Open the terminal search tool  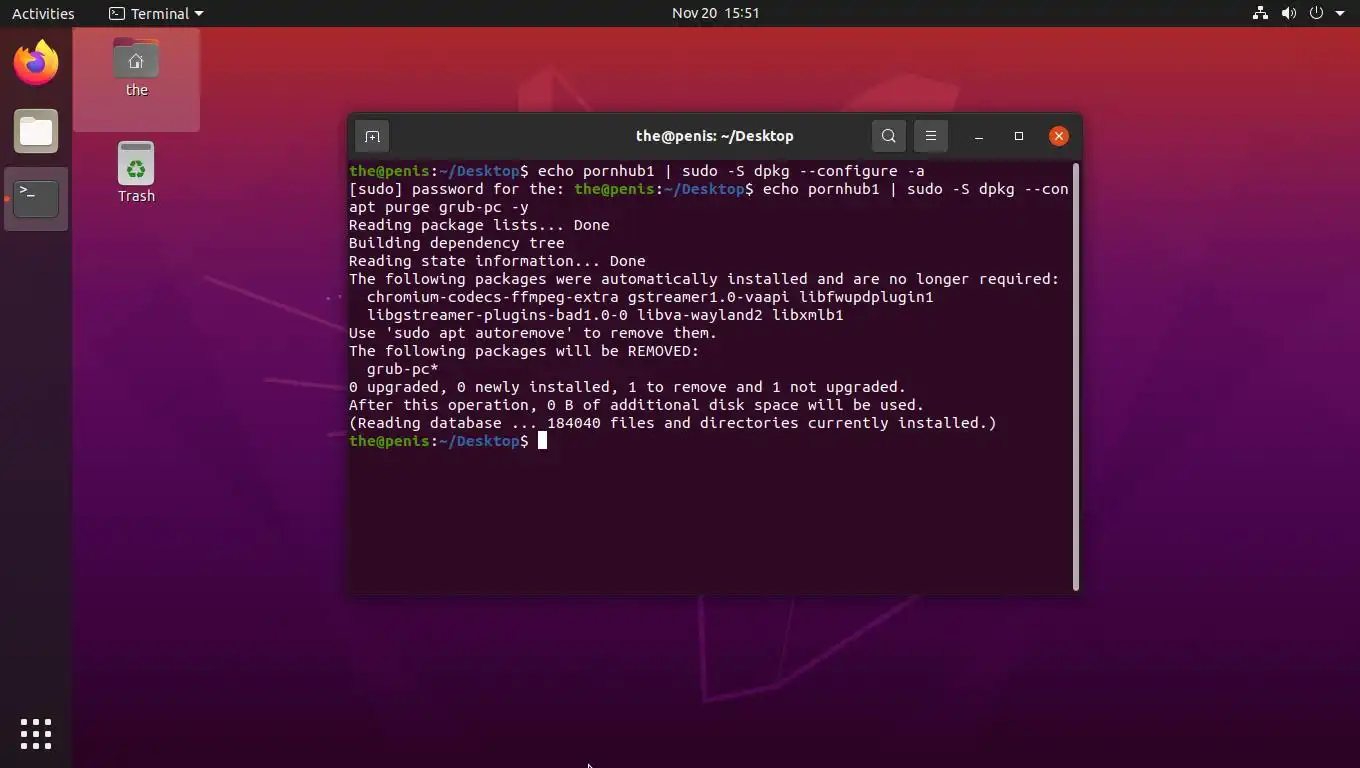[889, 136]
